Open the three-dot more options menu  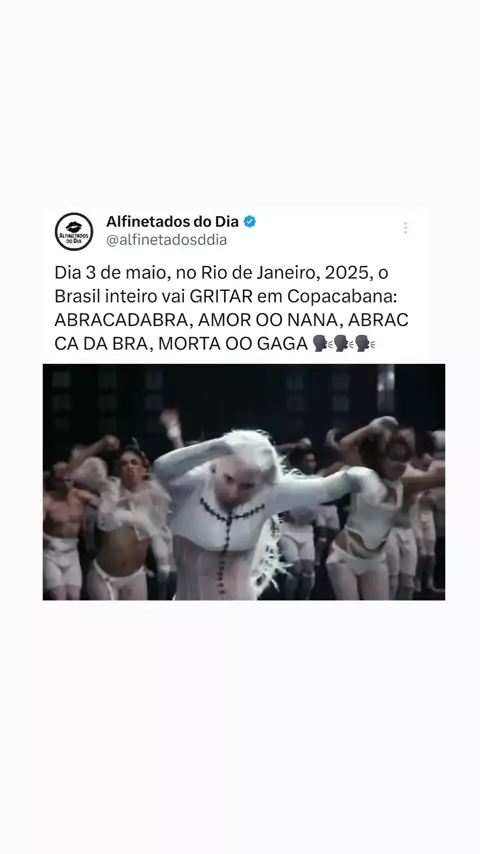pos(405,228)
